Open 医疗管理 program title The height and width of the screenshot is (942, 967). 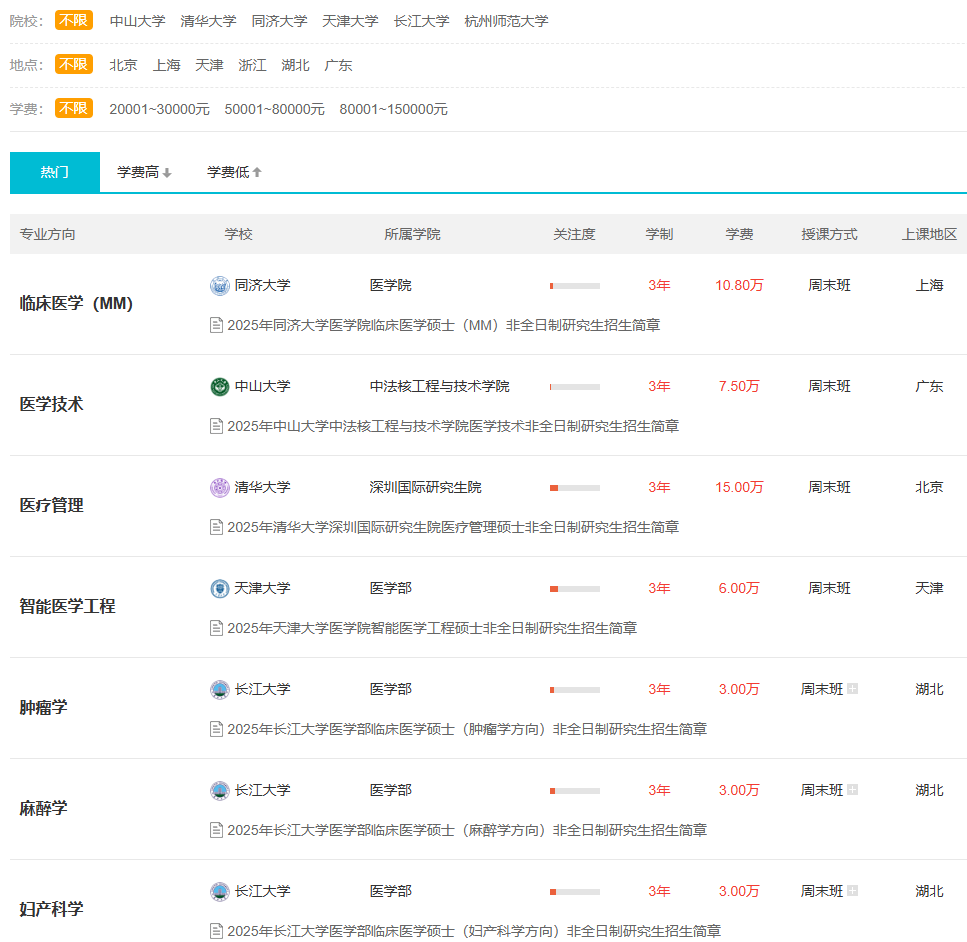coord(51,505)
